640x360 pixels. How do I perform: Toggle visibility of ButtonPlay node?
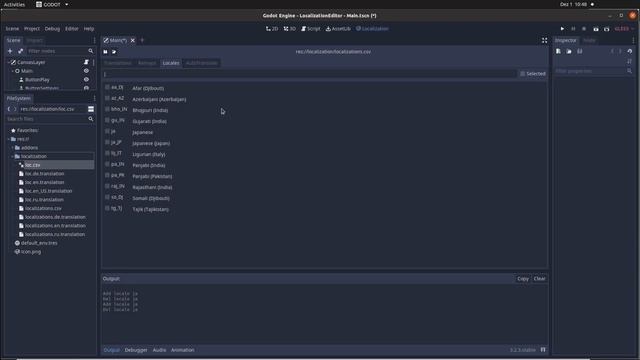(86, 80)
